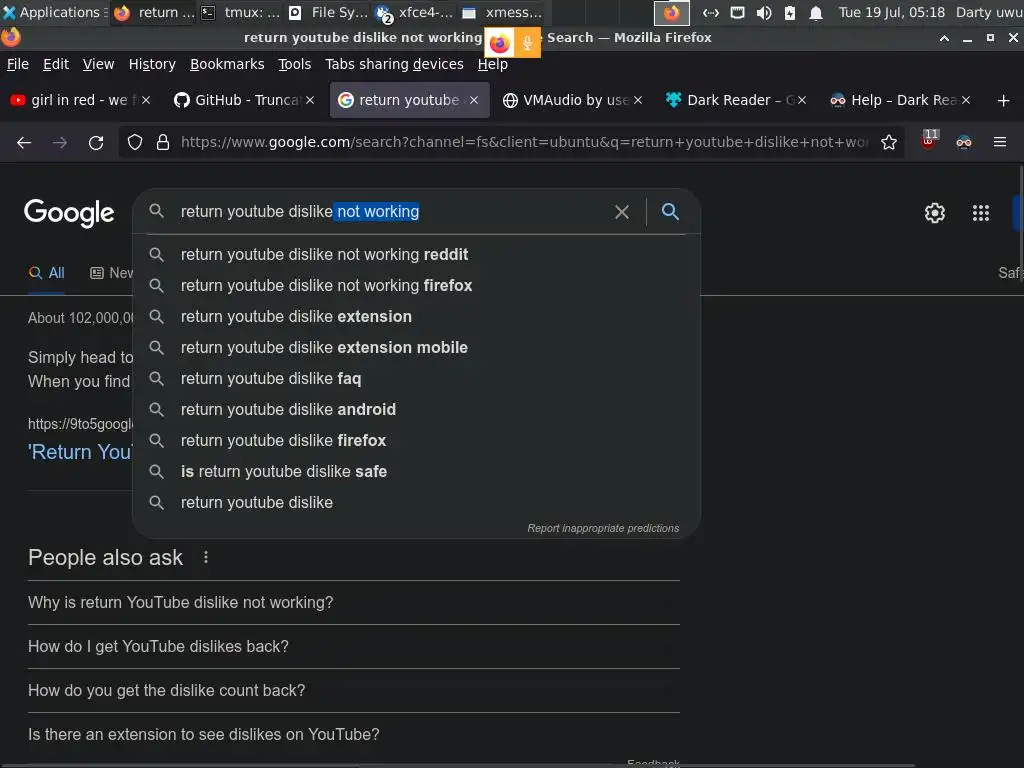
Task: Select suggestion 'return youtube dislike firefox'
Action: click(416, 440)
